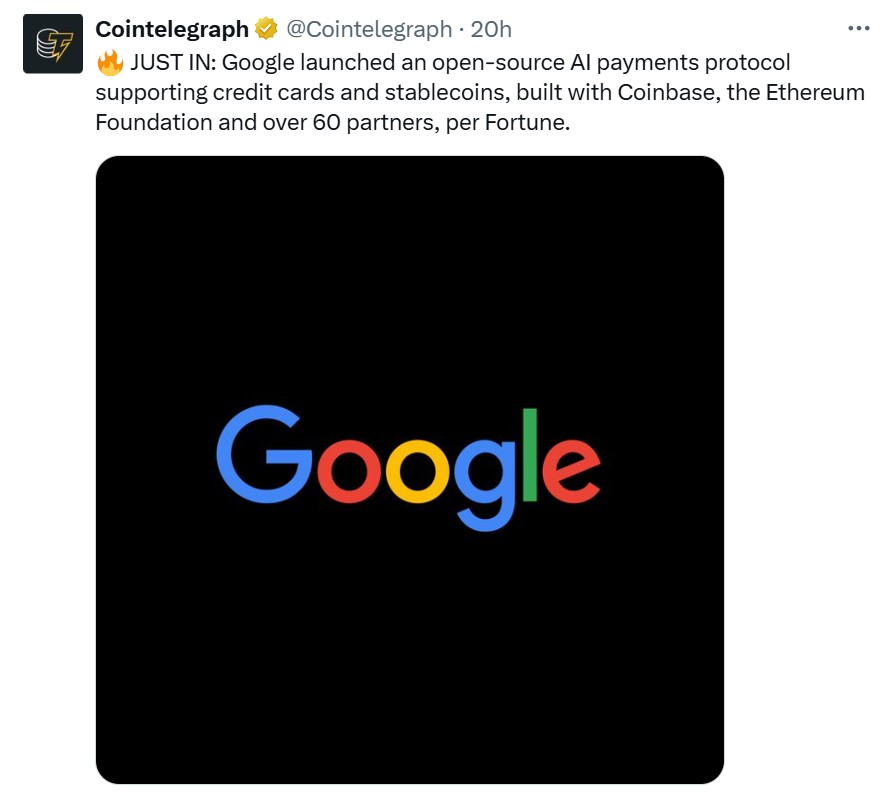Click the Cointelegraph display name
Image resolution: width=896 pixels, height=795 pixels.
click(x=172, y=30)
